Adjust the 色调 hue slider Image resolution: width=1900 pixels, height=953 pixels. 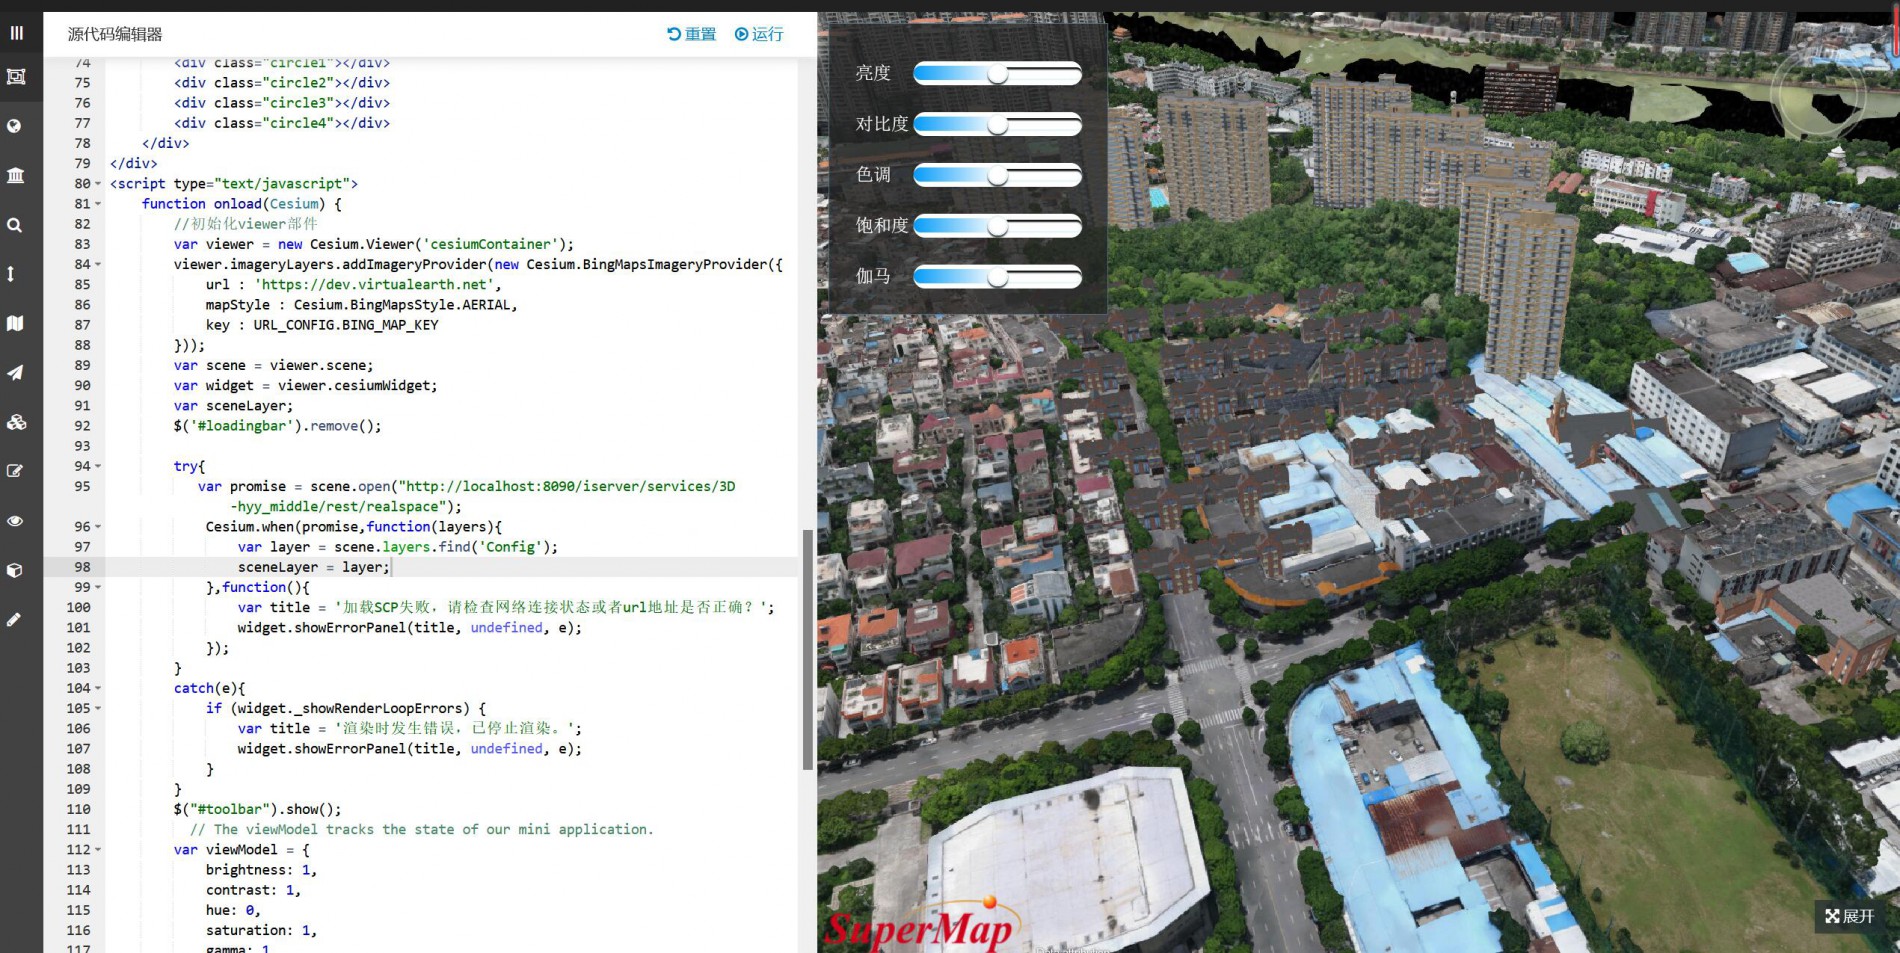tap(997, 175)
